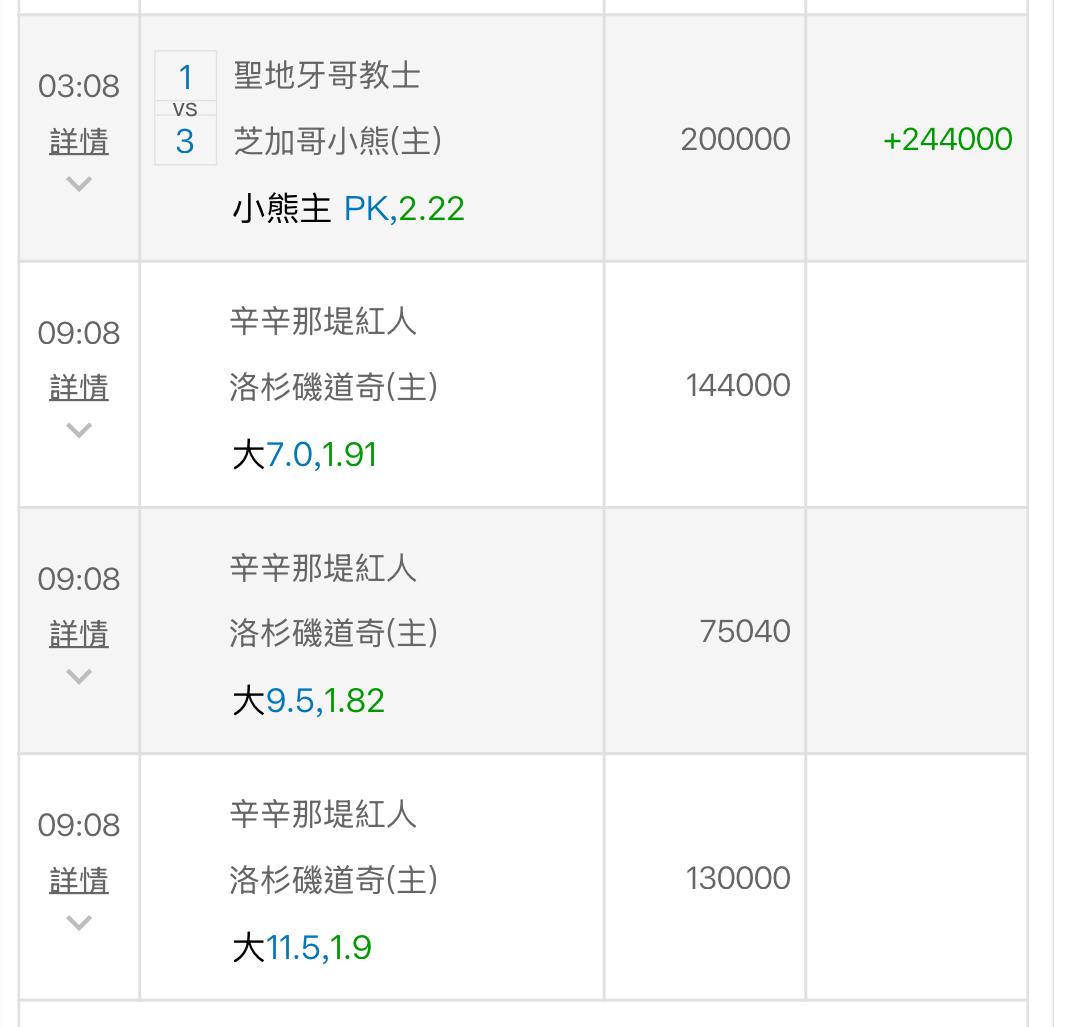Open 詳情 link for the 03:08 game
The width and height of the screenshot is (1067, 1027).
click(79, 142)
